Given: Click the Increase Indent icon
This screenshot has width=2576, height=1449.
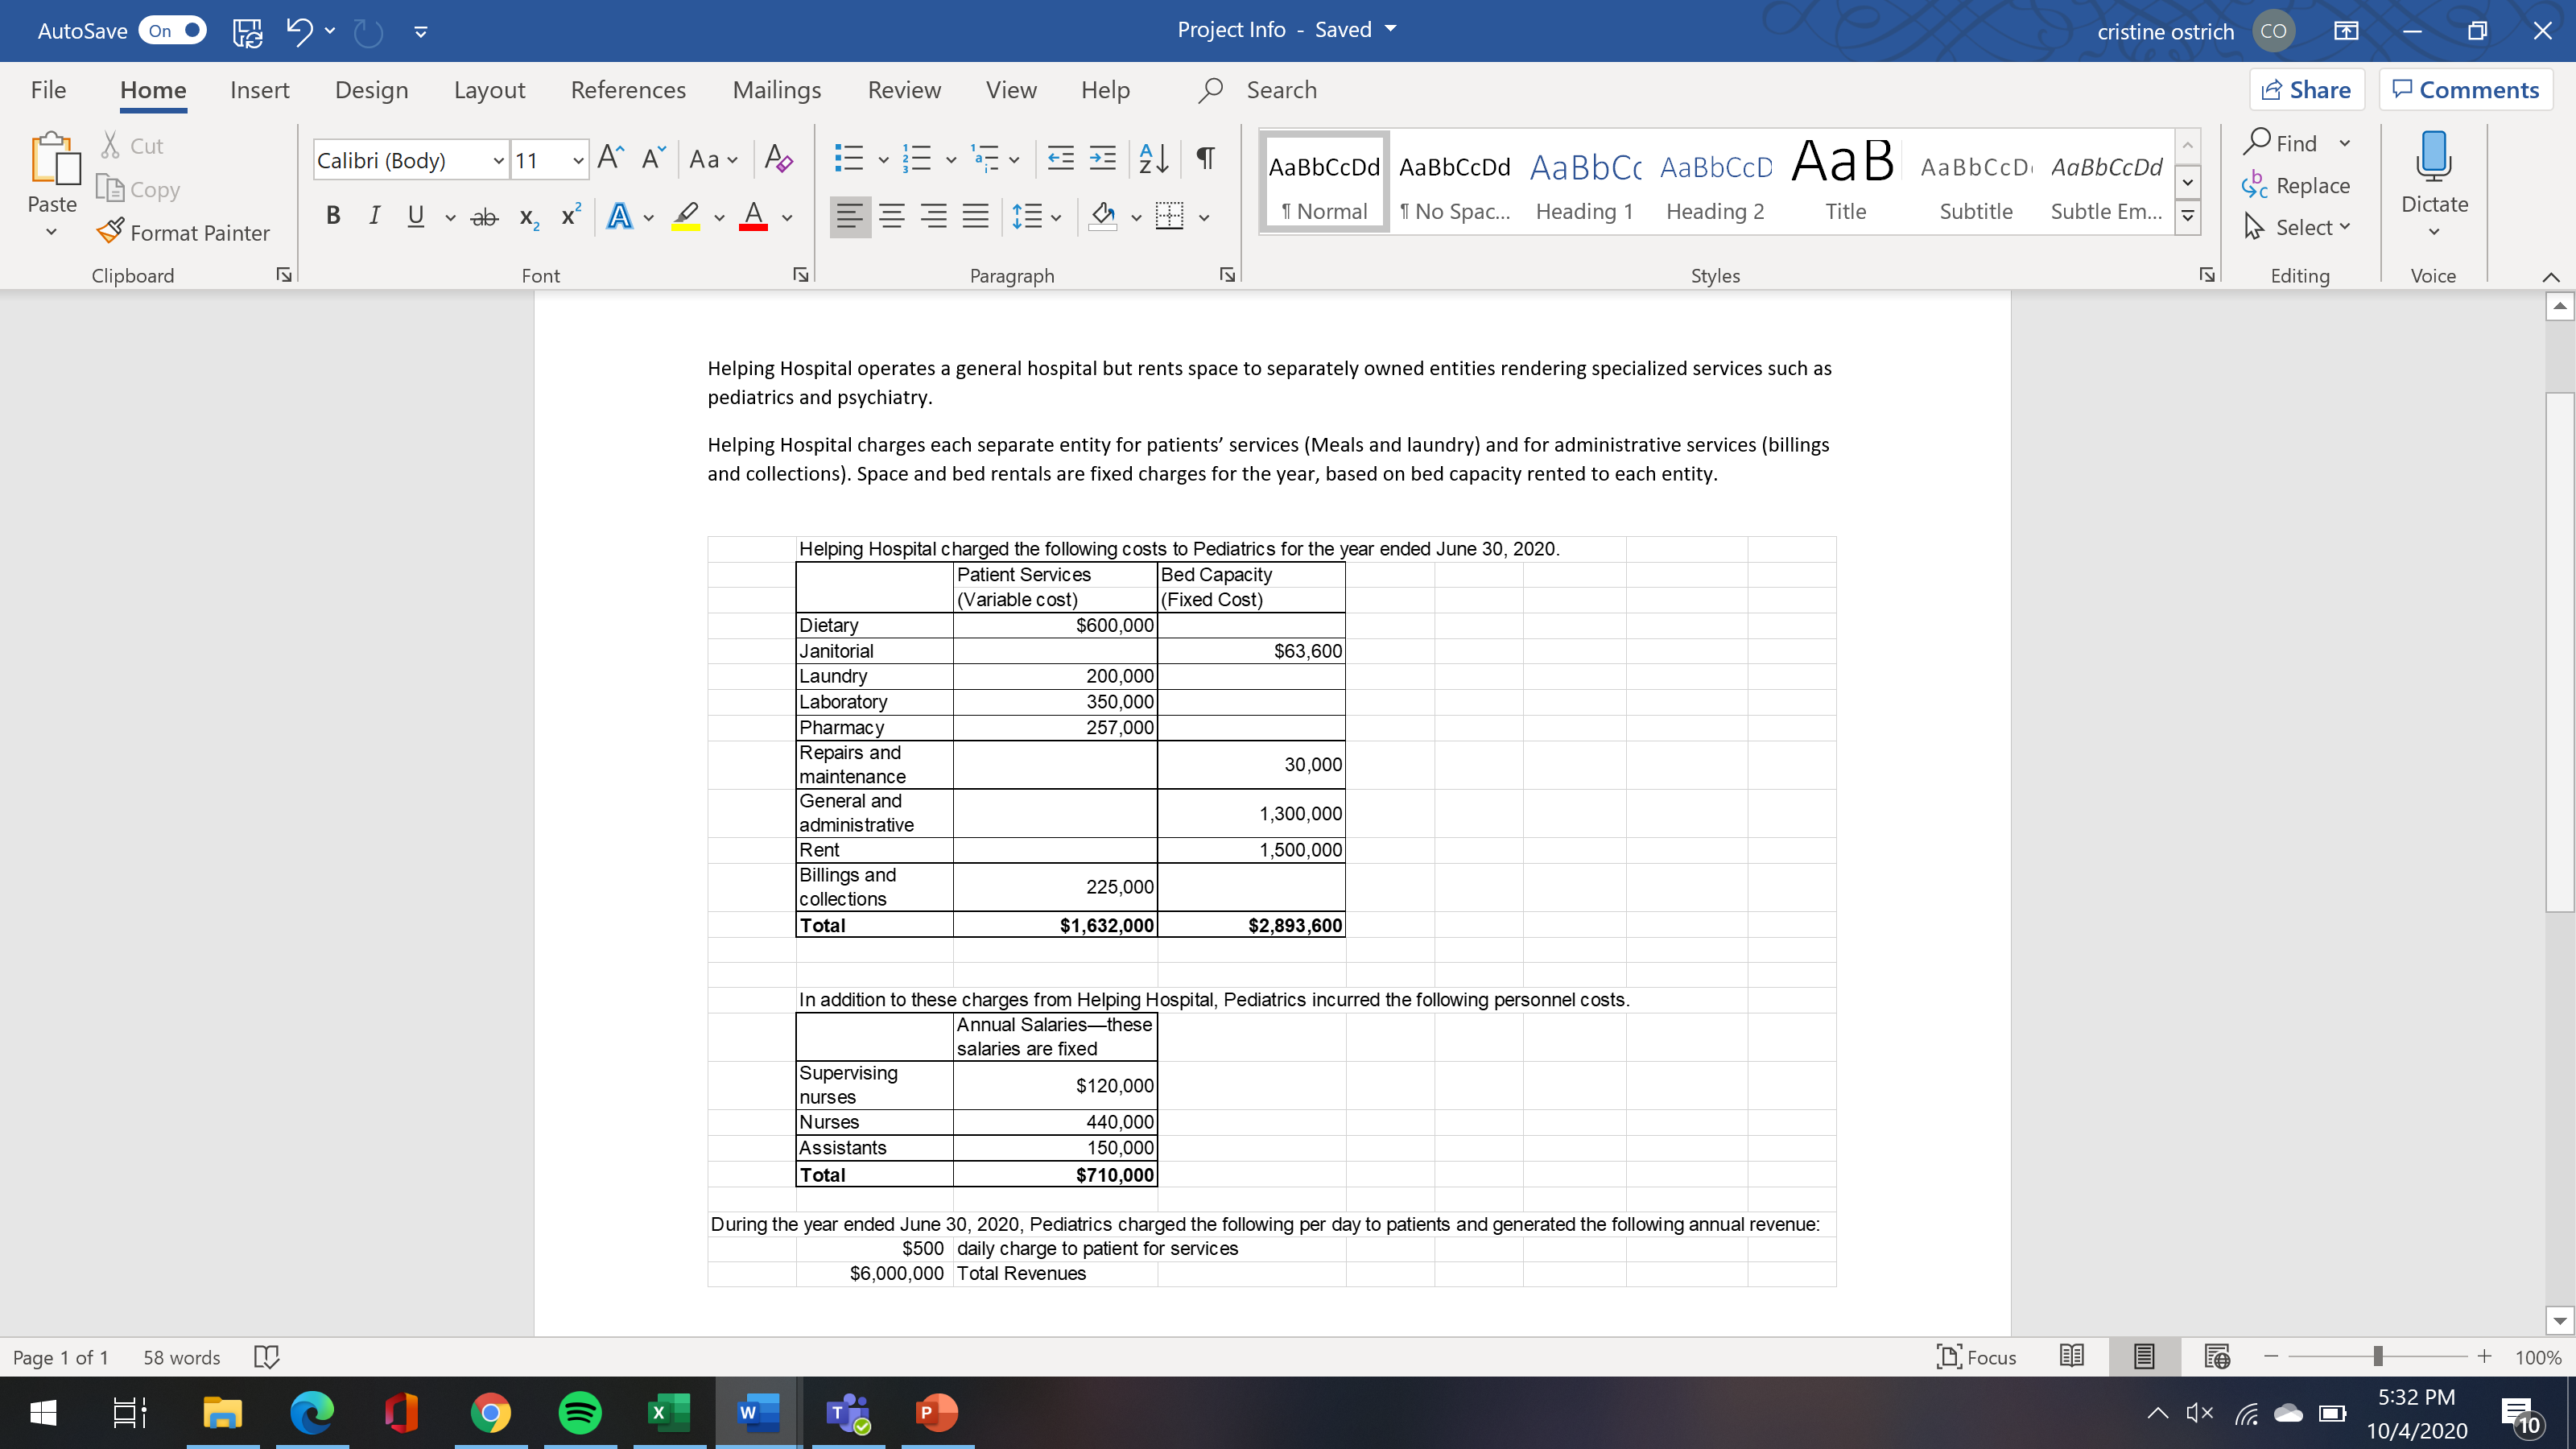Looking at the screenshot, I should (1102, 158).
